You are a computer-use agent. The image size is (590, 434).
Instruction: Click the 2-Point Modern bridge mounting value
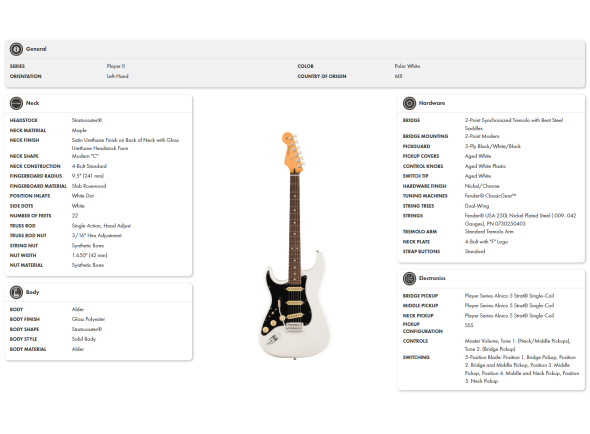pyautogui.click(x=482, y=136)
